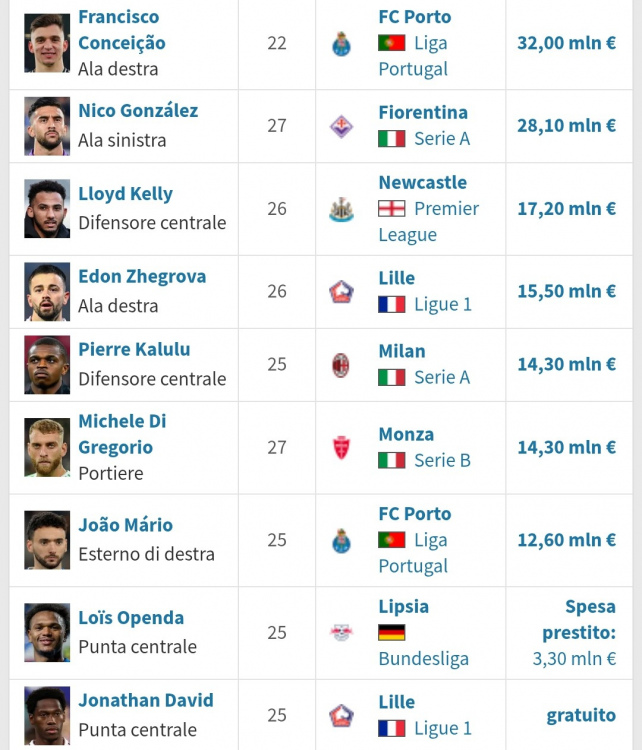Open the Serie B league link
Viewport: 642px width, 750px height.
tap(442, 461)
